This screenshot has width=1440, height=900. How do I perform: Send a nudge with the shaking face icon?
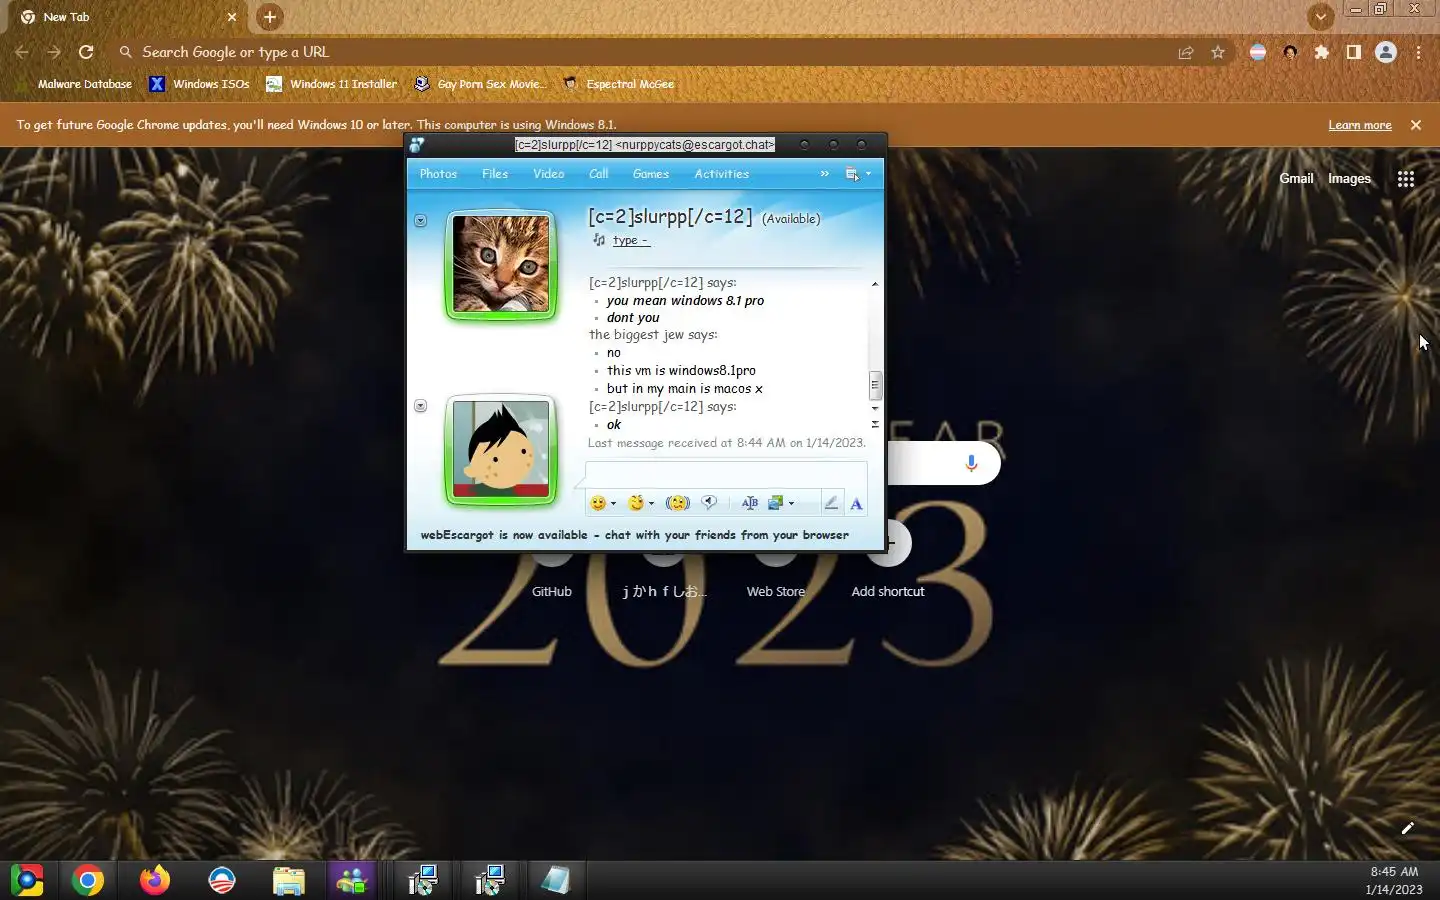678,503
